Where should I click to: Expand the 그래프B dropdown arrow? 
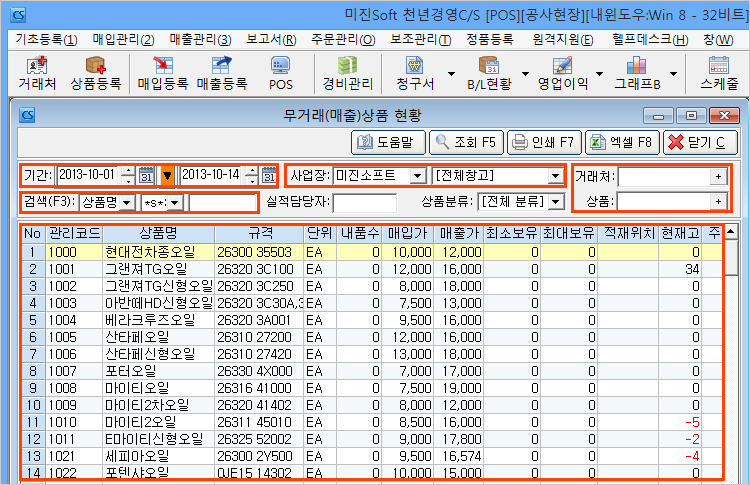(673, 74)
